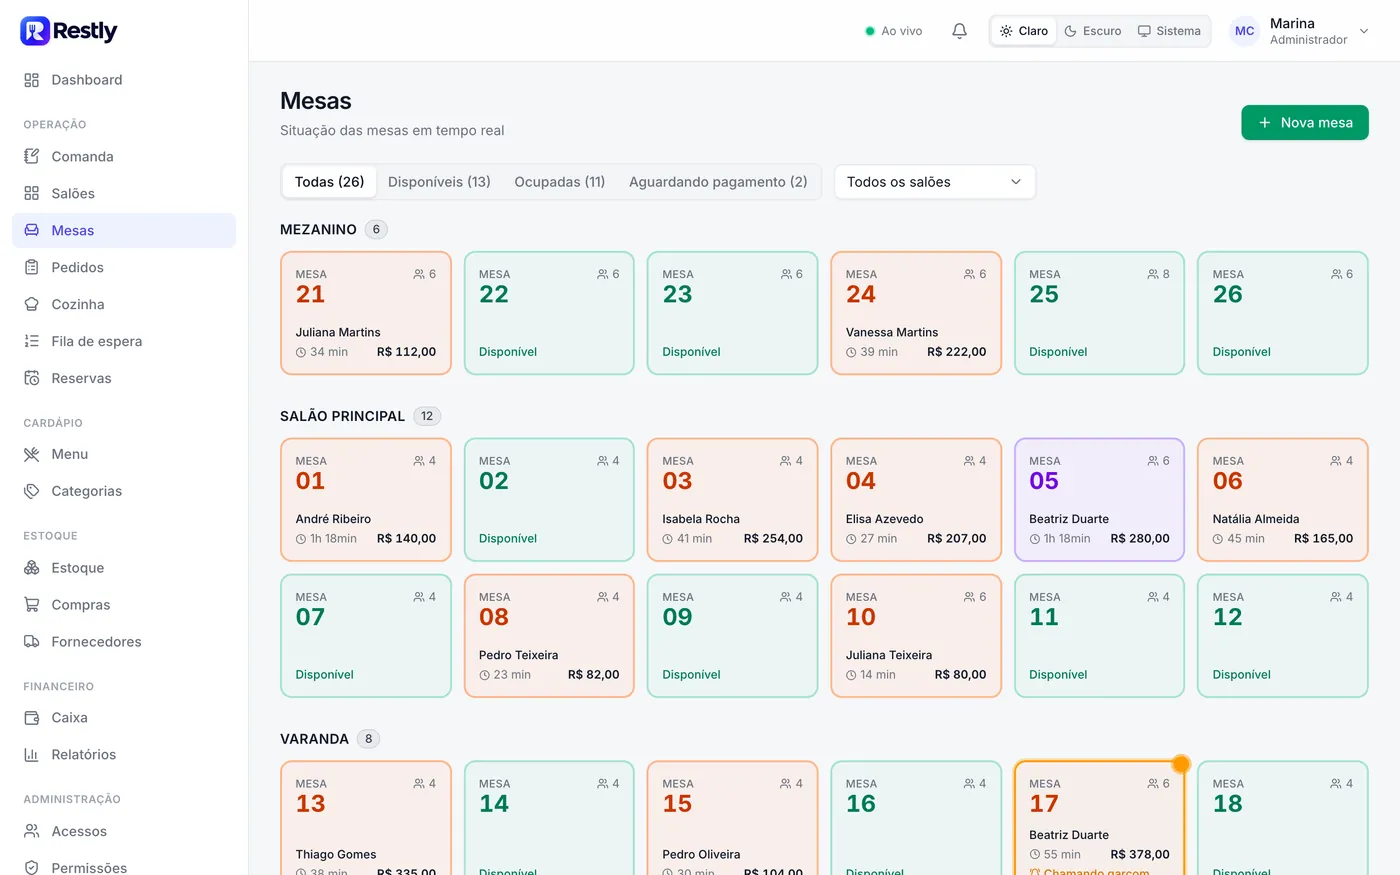Switch to the Ocupadas (11) tab

[x=560, y=182]
